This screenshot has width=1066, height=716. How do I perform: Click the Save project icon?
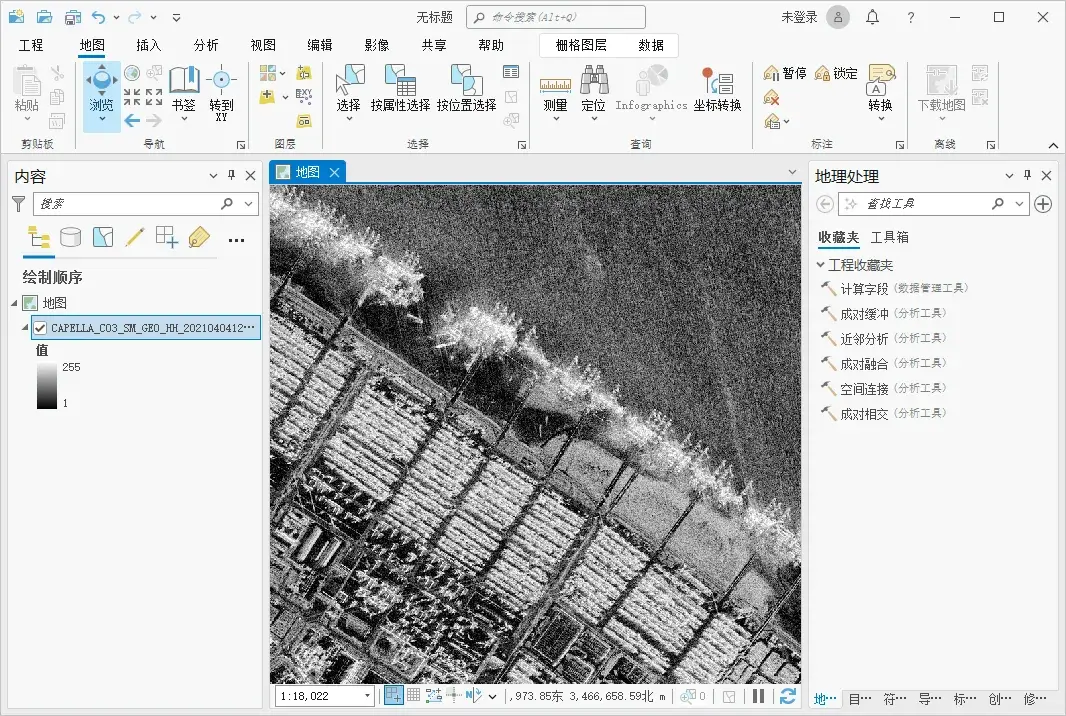coord(73,17)
